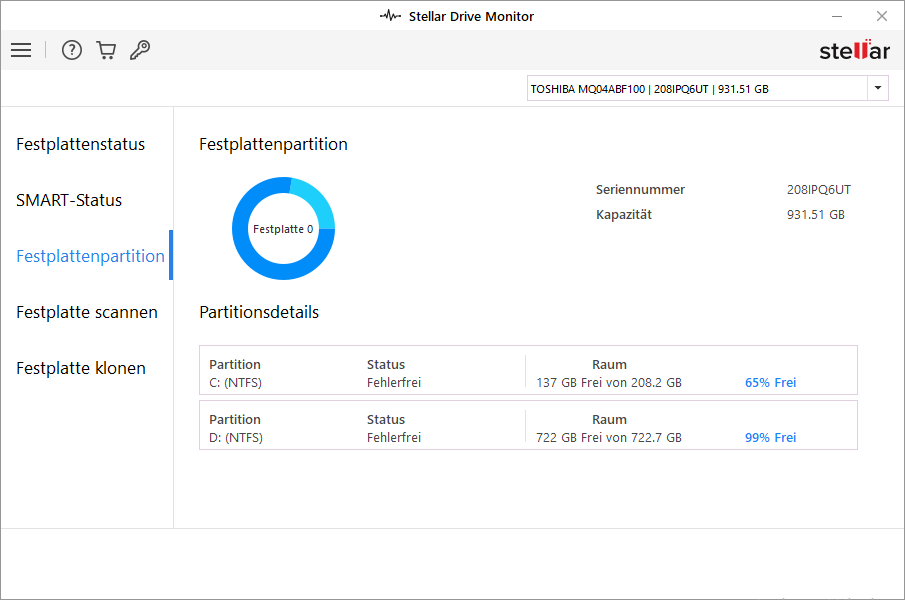
Task: Select the TOSHIBA MQ04ABF100 drive combo box
Action: [x=696, y=88]
